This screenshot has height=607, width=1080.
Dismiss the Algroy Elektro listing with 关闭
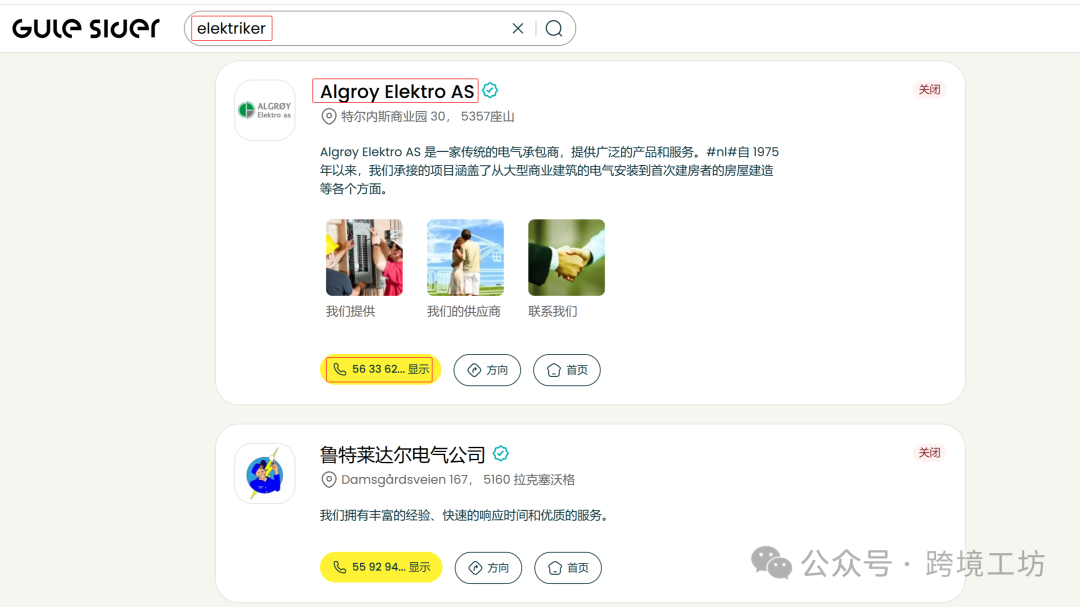click(x=930, y=89)
